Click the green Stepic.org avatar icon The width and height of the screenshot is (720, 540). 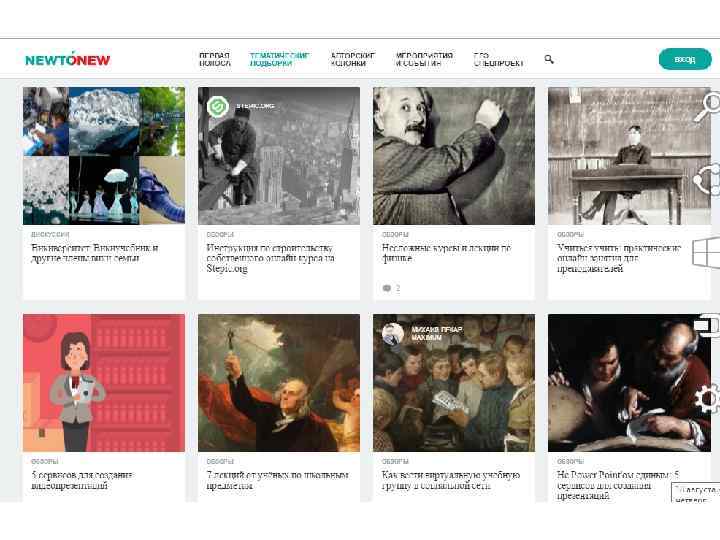(x=217, y=107)
